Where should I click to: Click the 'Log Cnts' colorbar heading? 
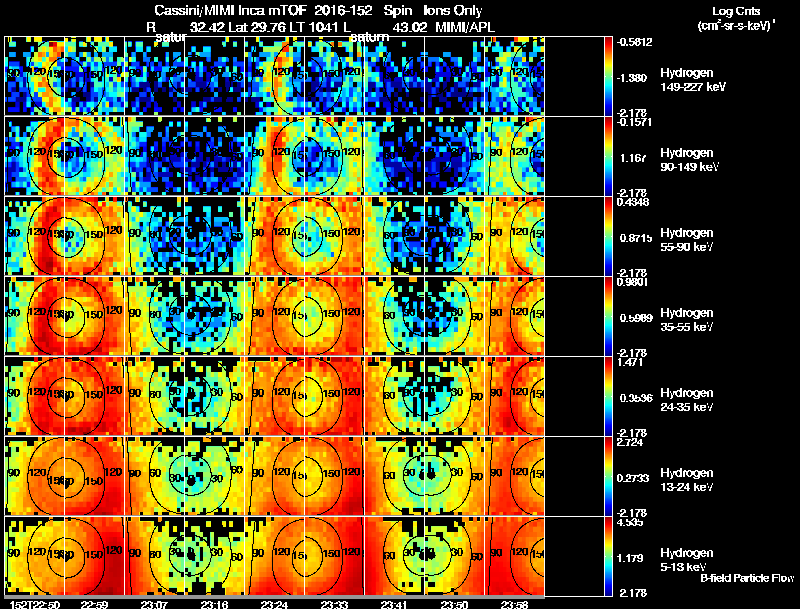pos(736,11)
